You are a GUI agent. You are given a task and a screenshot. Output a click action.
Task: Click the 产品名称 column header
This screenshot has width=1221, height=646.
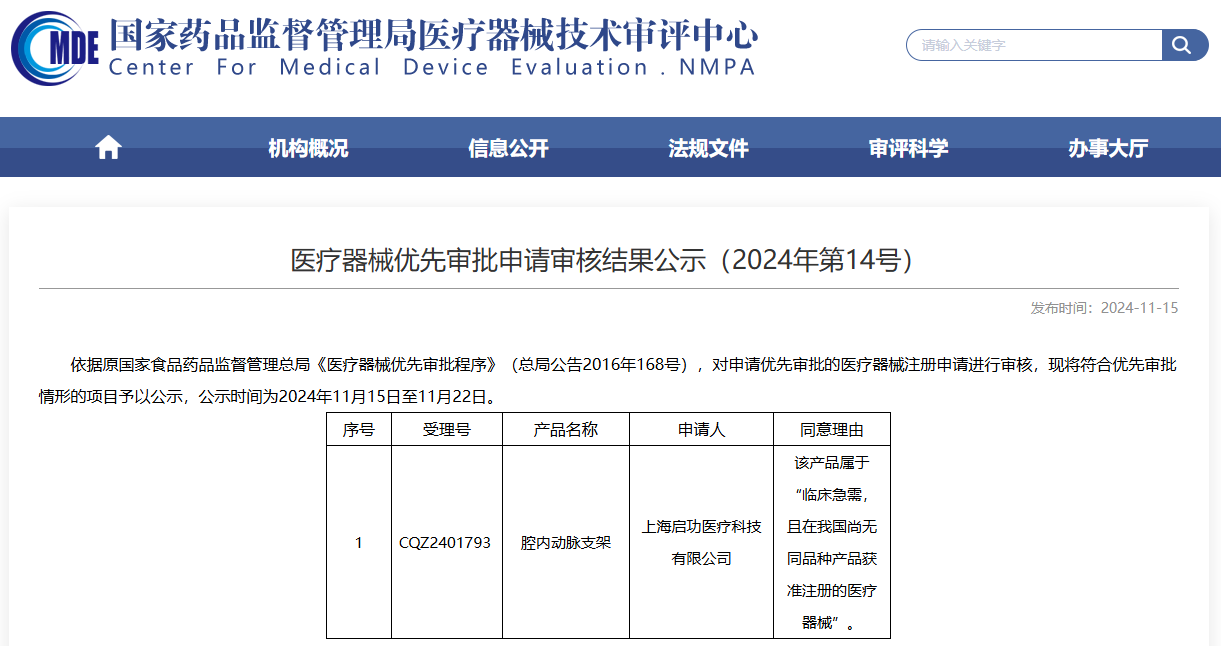tap(565, 429)
